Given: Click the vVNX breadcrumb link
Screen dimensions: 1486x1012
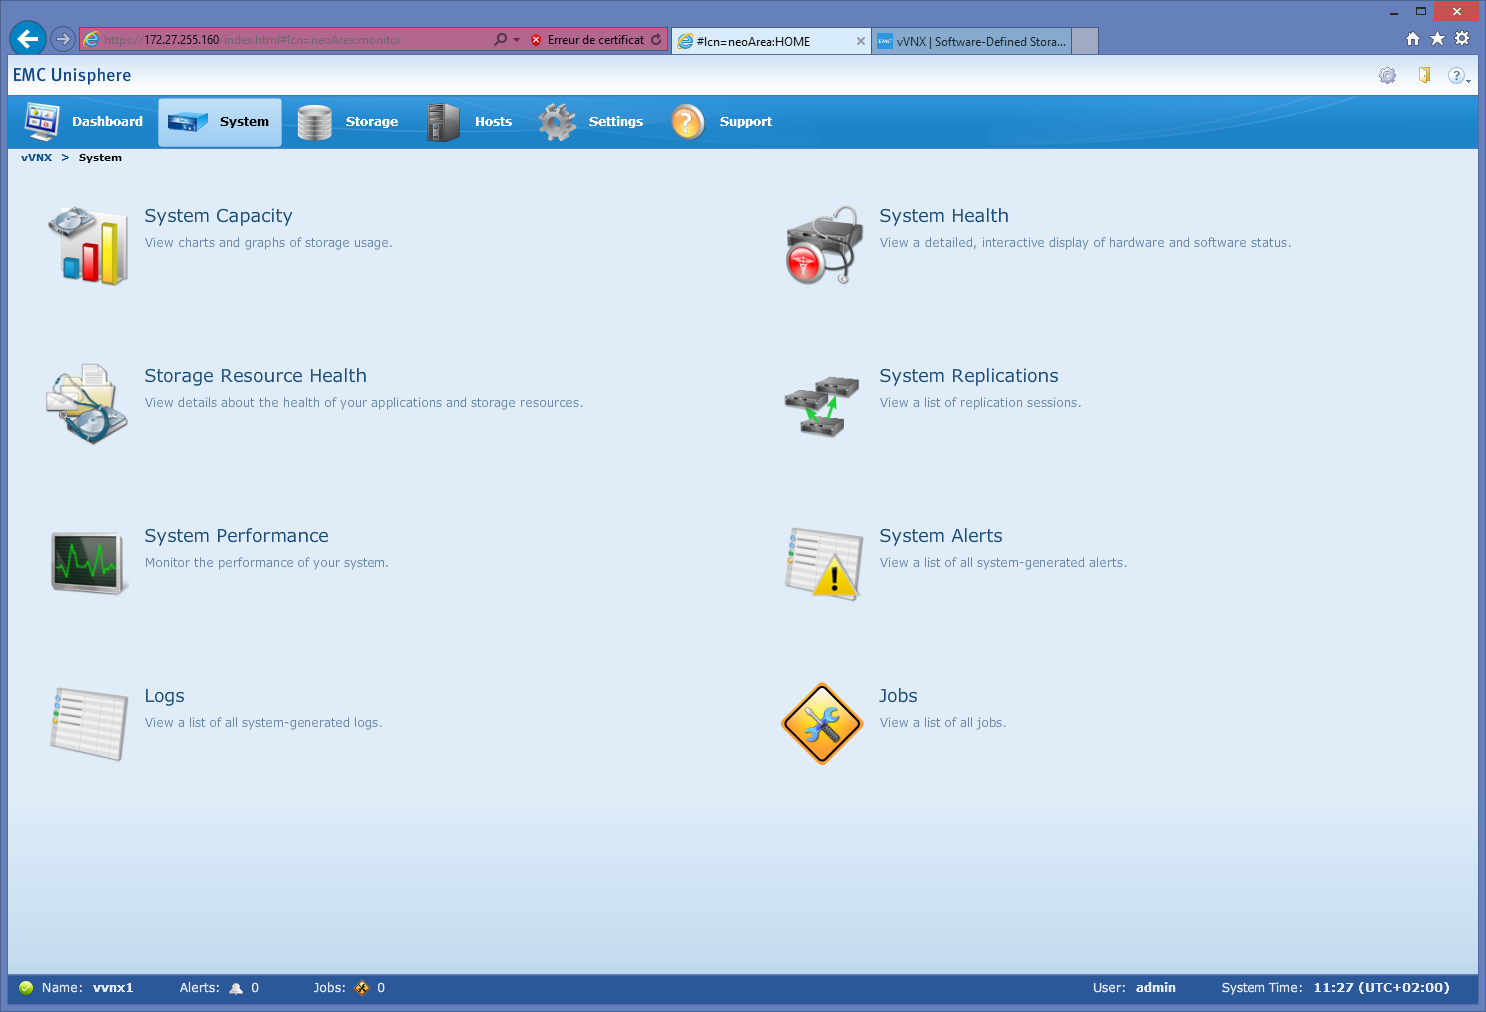Looking at the screenshot, I should click(36, 158).
